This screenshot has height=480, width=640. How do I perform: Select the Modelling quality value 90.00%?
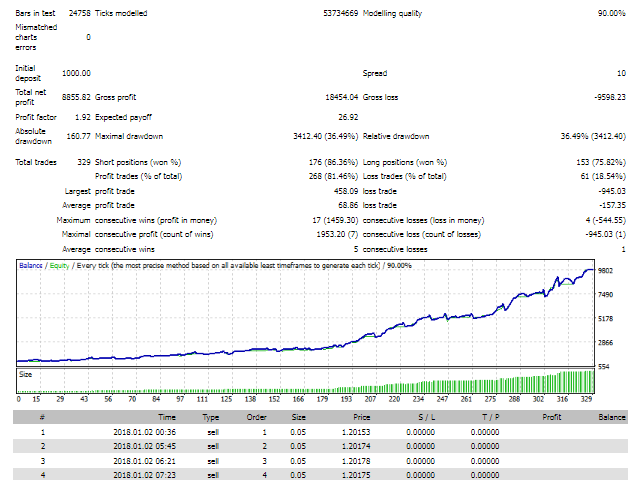[611, 13]
